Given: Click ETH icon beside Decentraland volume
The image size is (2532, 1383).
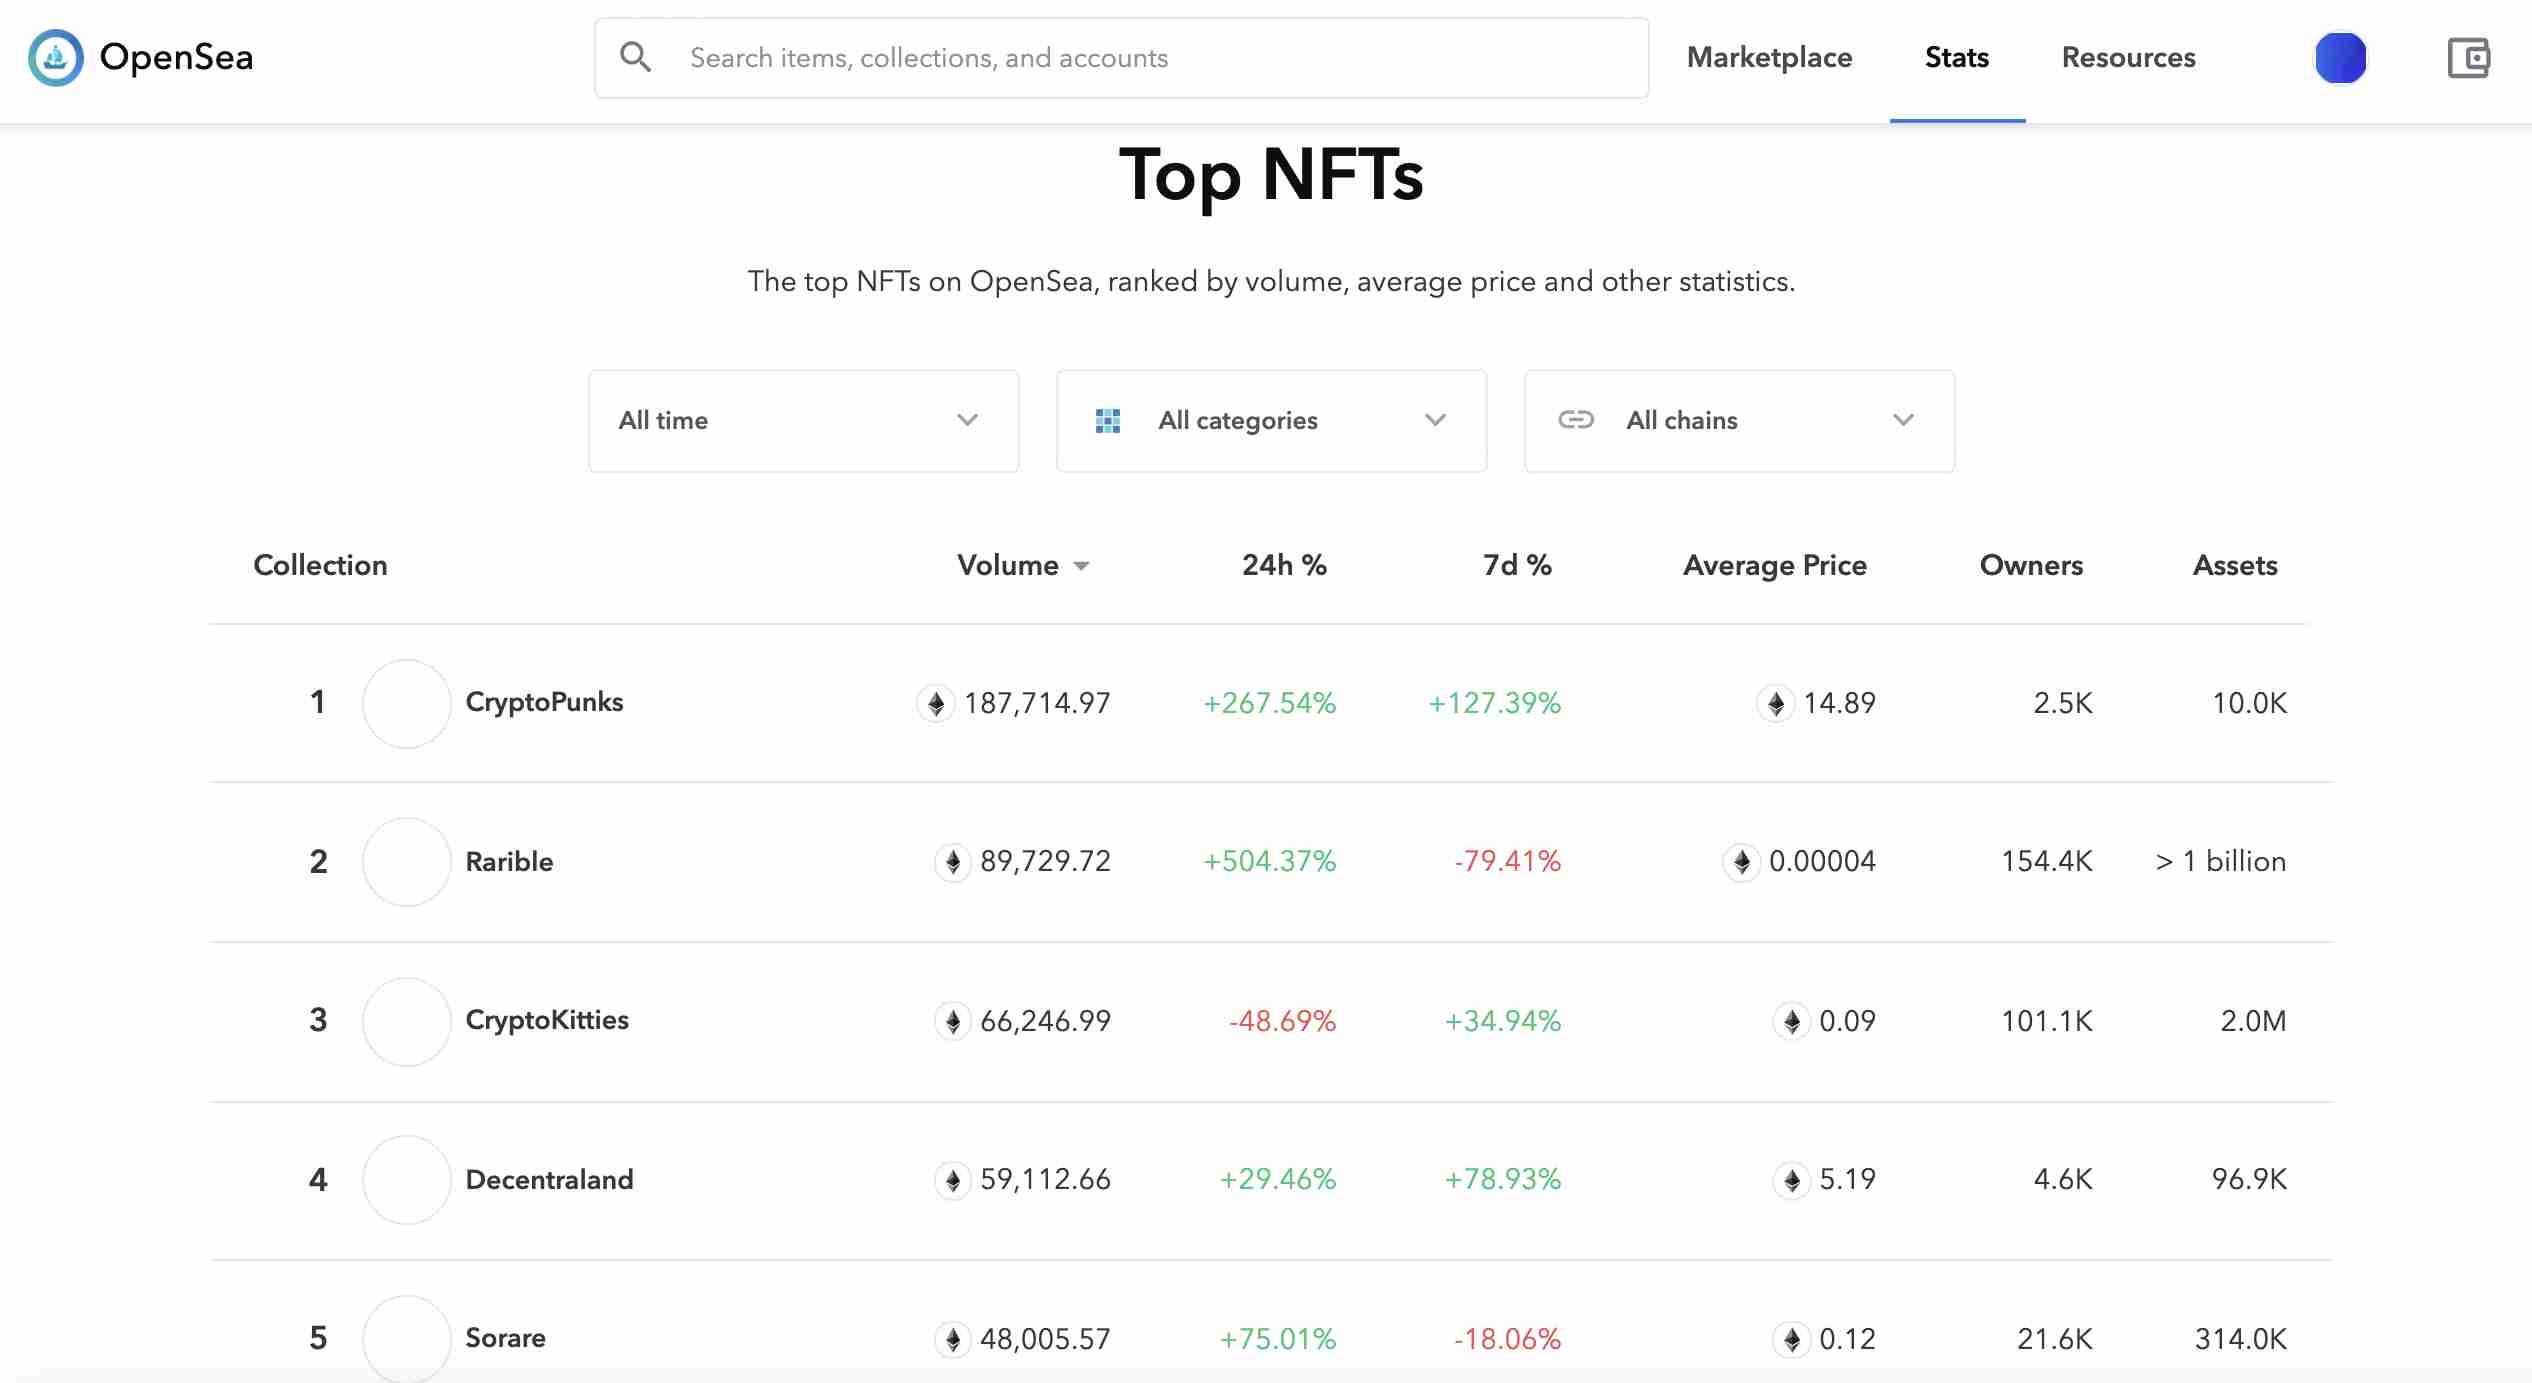Looking at the screenshot, I should coord(953,1180).
